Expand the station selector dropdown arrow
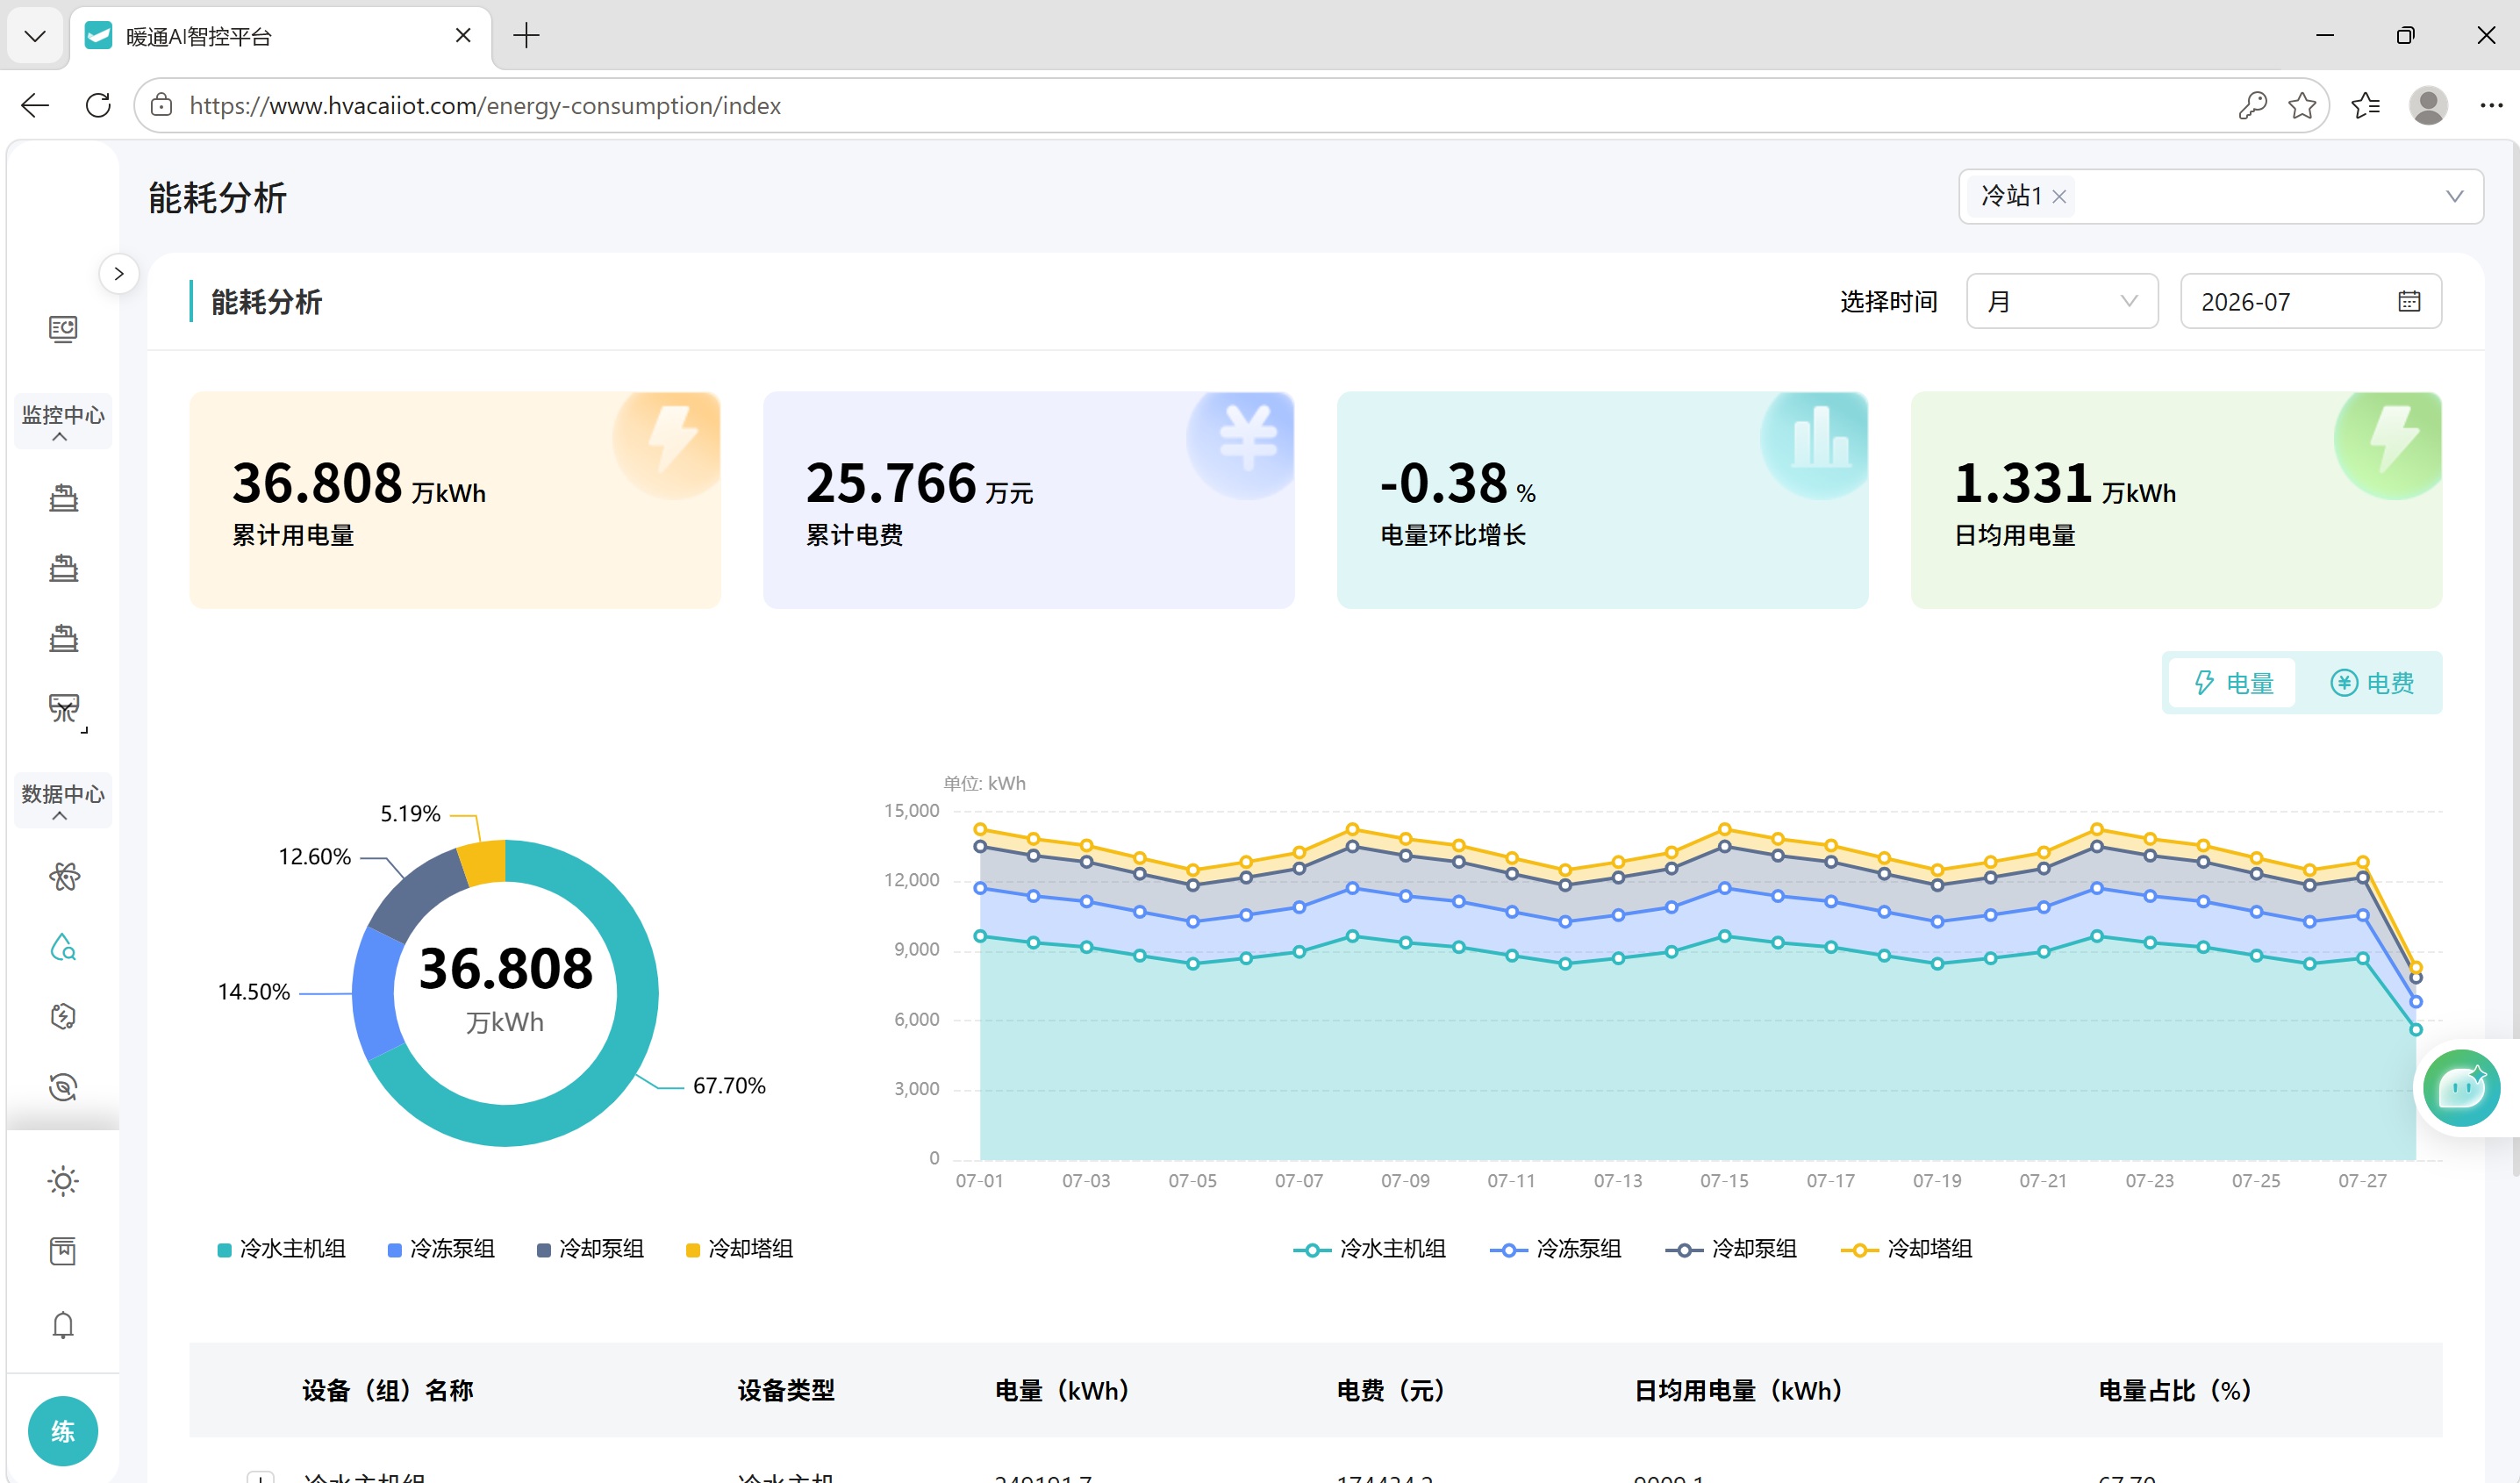The image size is (2520, 1483). coord(2454,197)
